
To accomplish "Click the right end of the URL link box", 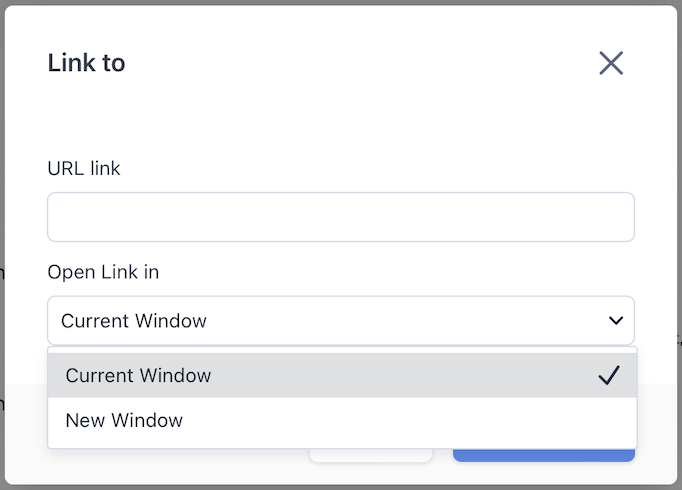I will [610, 217].
